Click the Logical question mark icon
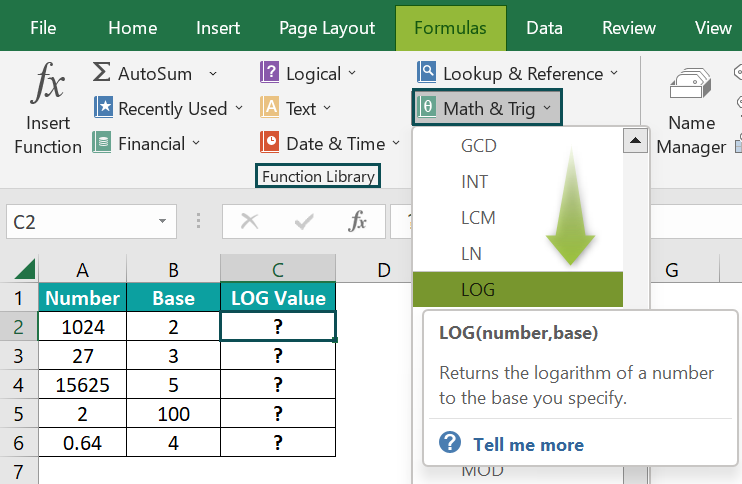 click(x=269, y=72)
